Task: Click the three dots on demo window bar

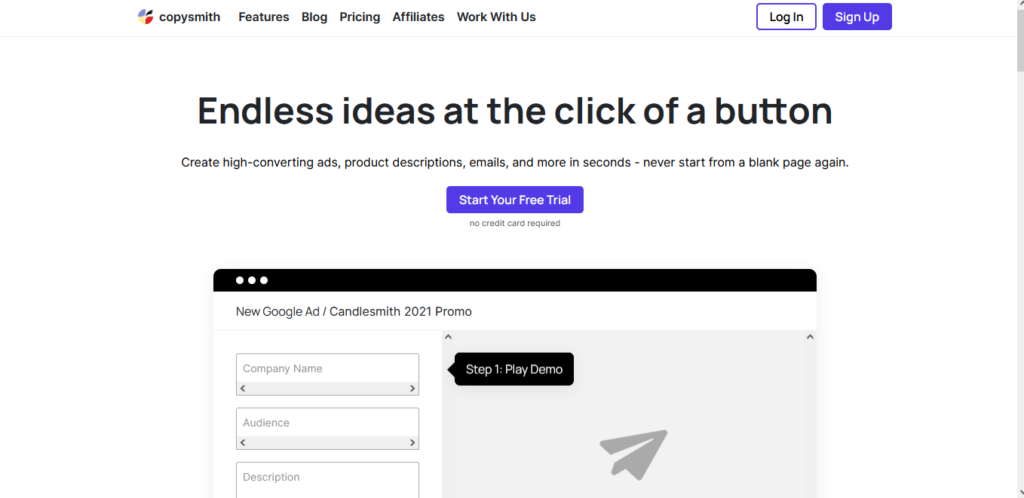Action: coord(252,281)
